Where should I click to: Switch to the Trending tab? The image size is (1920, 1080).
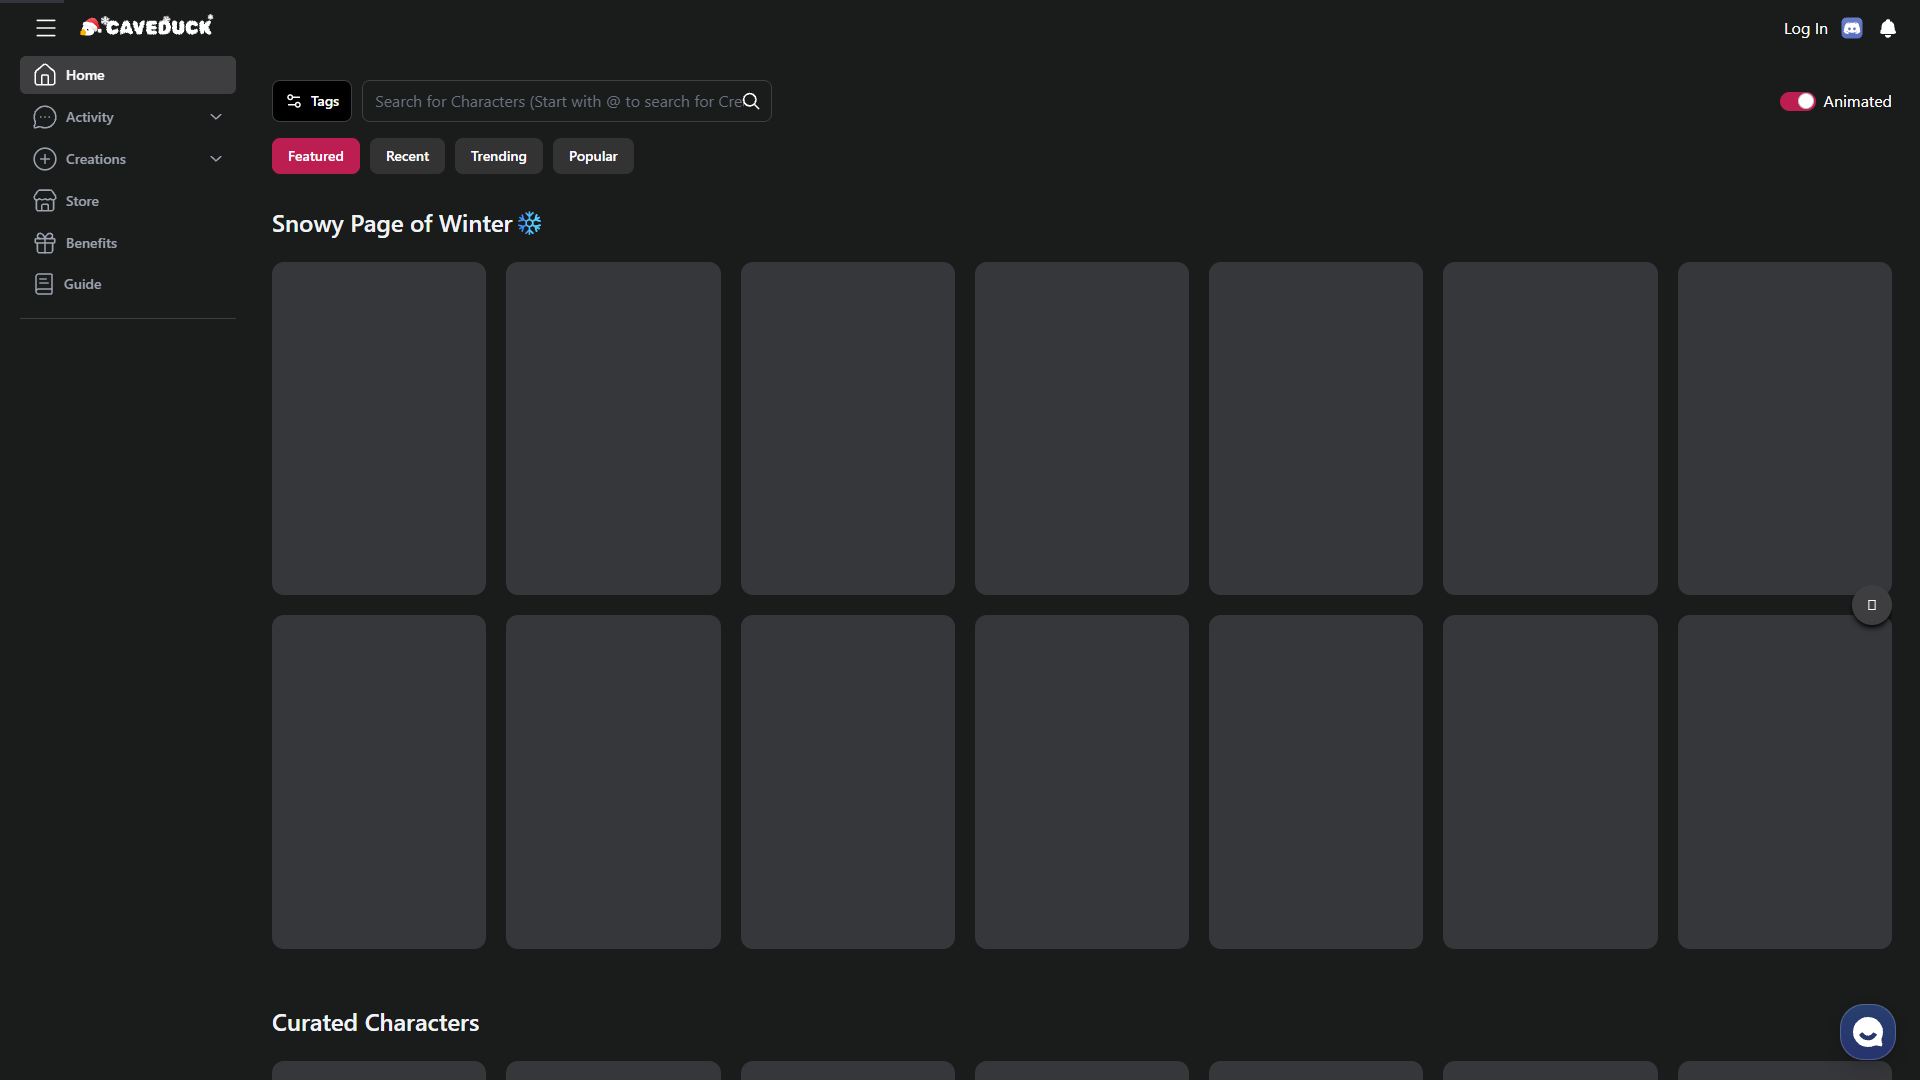click(x=498, y=156)
